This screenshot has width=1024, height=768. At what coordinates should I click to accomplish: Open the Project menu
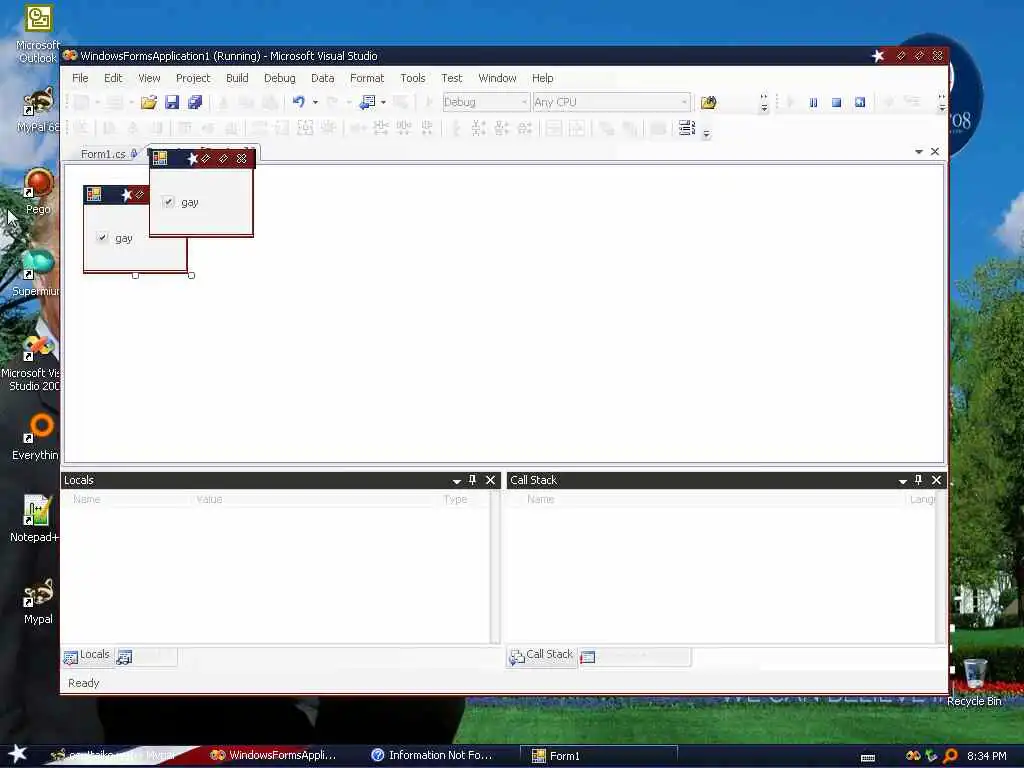[x=193, y=78]
